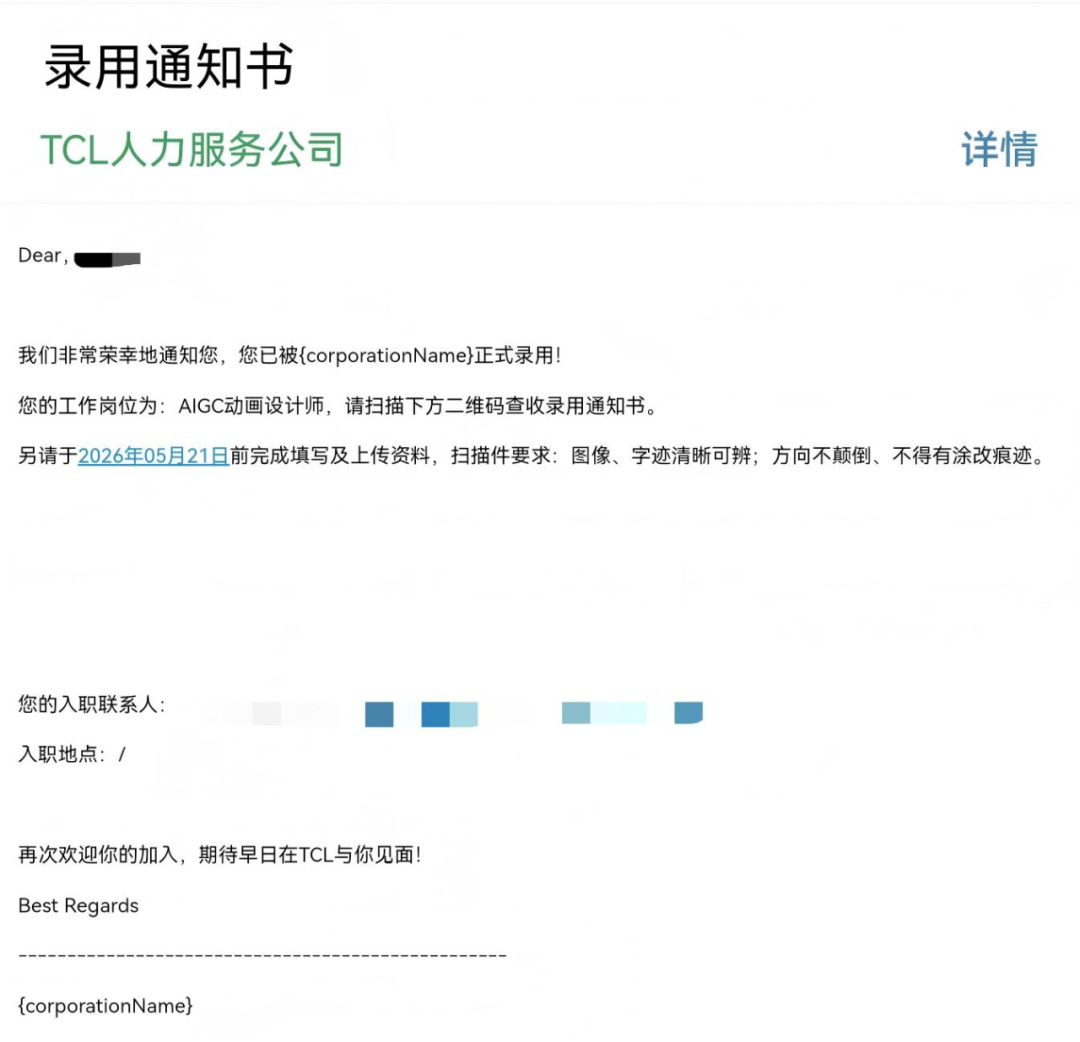Screen dimensions: 1080x1042
Task: Click the 入职地点 line
Action: tap(72, 754)
